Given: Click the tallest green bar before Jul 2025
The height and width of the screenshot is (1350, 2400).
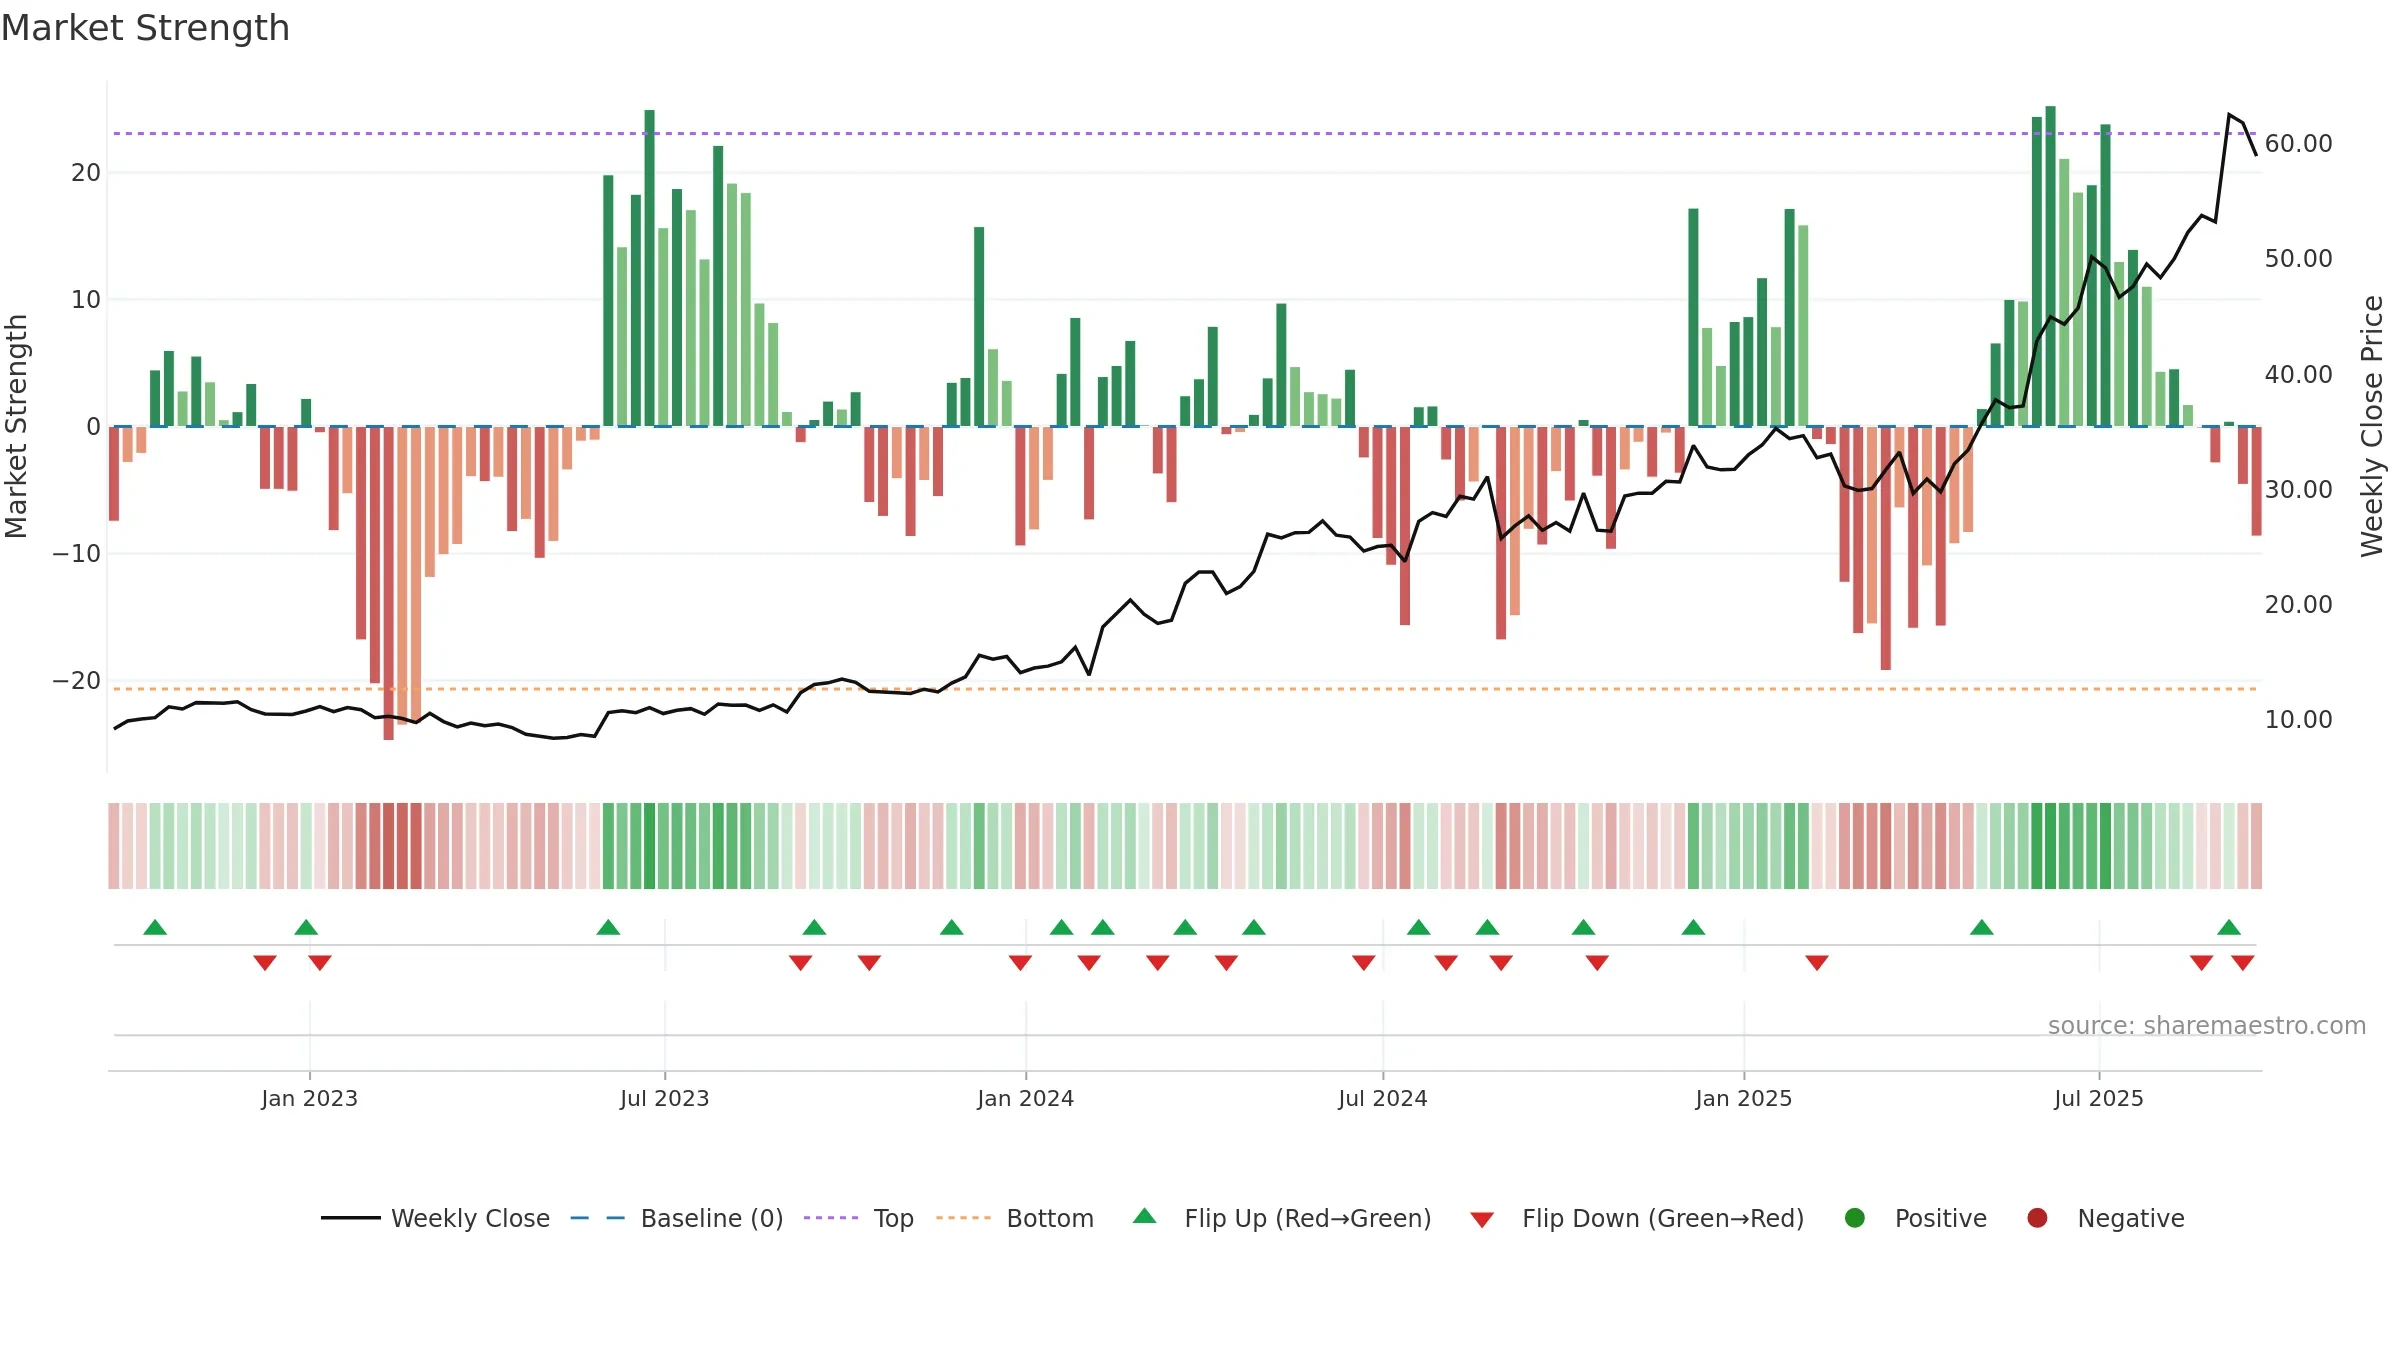Looking at the screenshot, I should tap(2051, 266).
